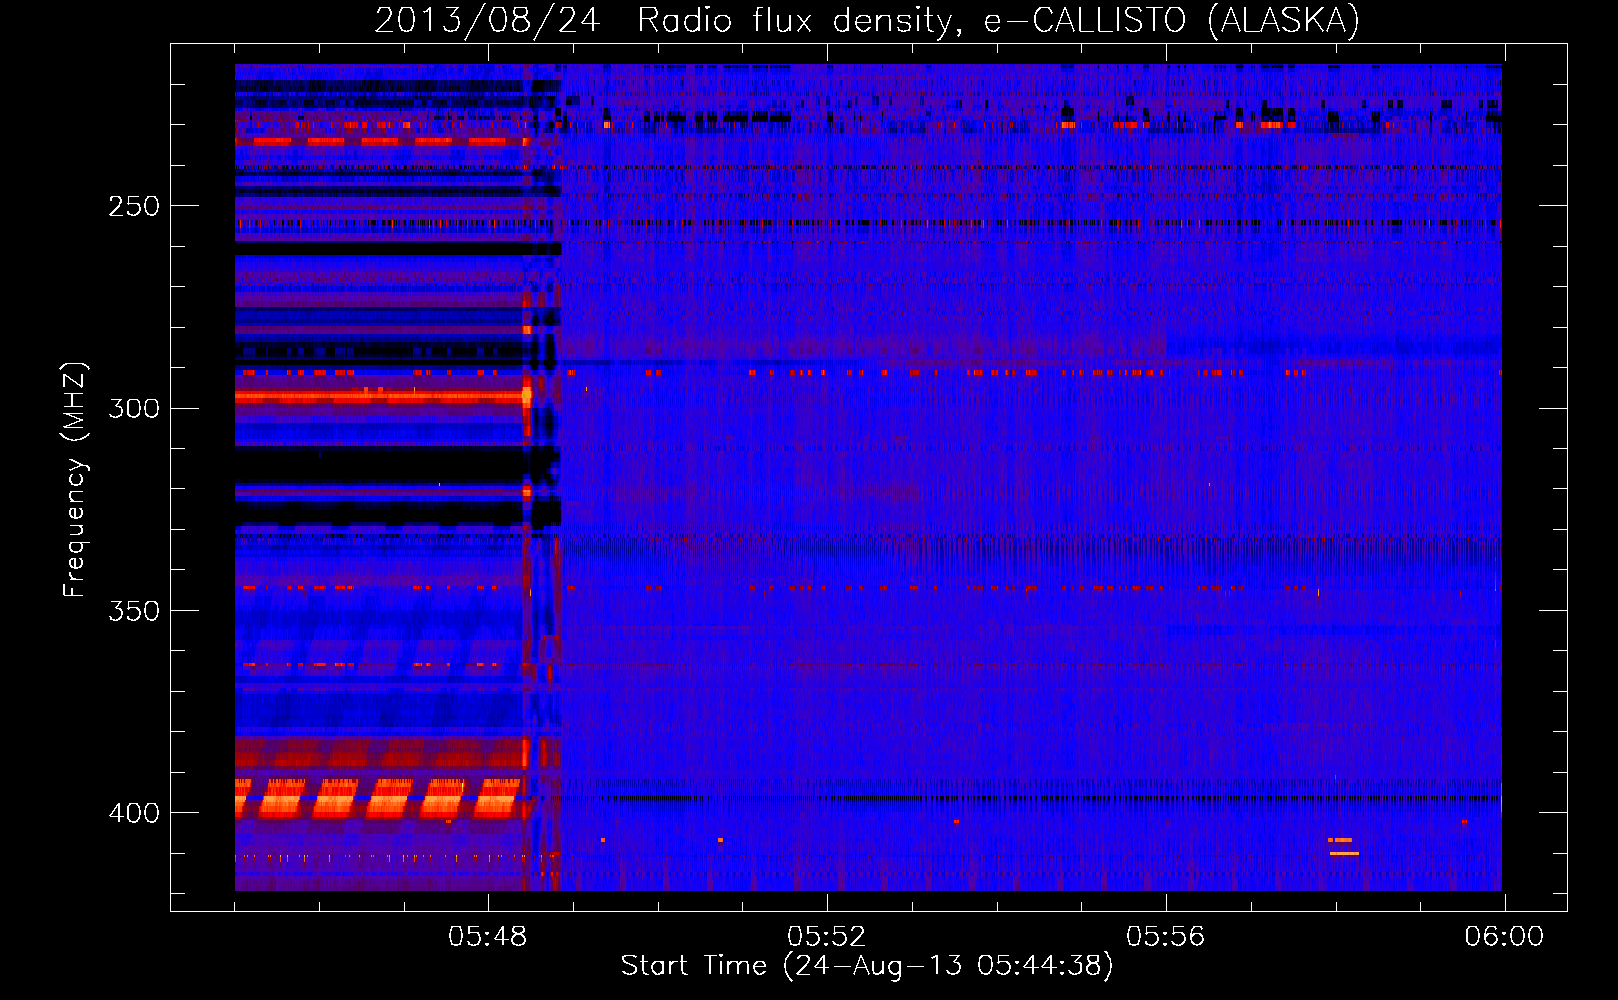The height and width of the screenshot is (1000, 1618).
Task: Click the 250 frequency tick label
Action: 134,206
